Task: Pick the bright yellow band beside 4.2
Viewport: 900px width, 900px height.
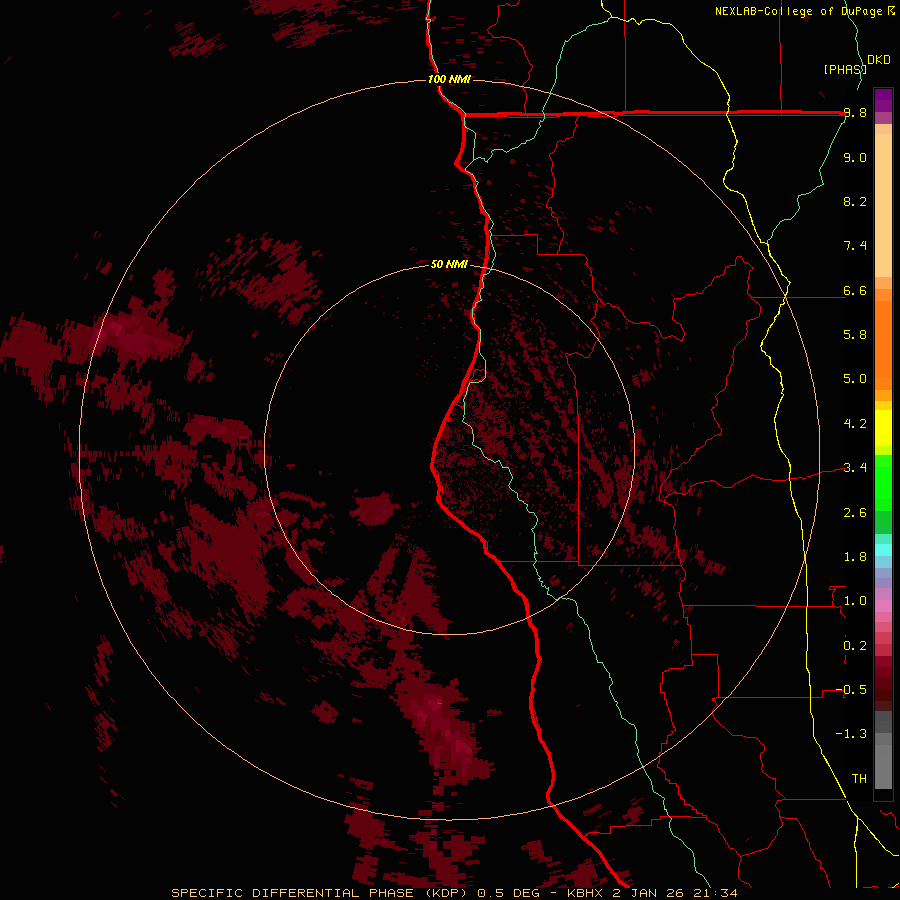Action: [x=883, y=428]
